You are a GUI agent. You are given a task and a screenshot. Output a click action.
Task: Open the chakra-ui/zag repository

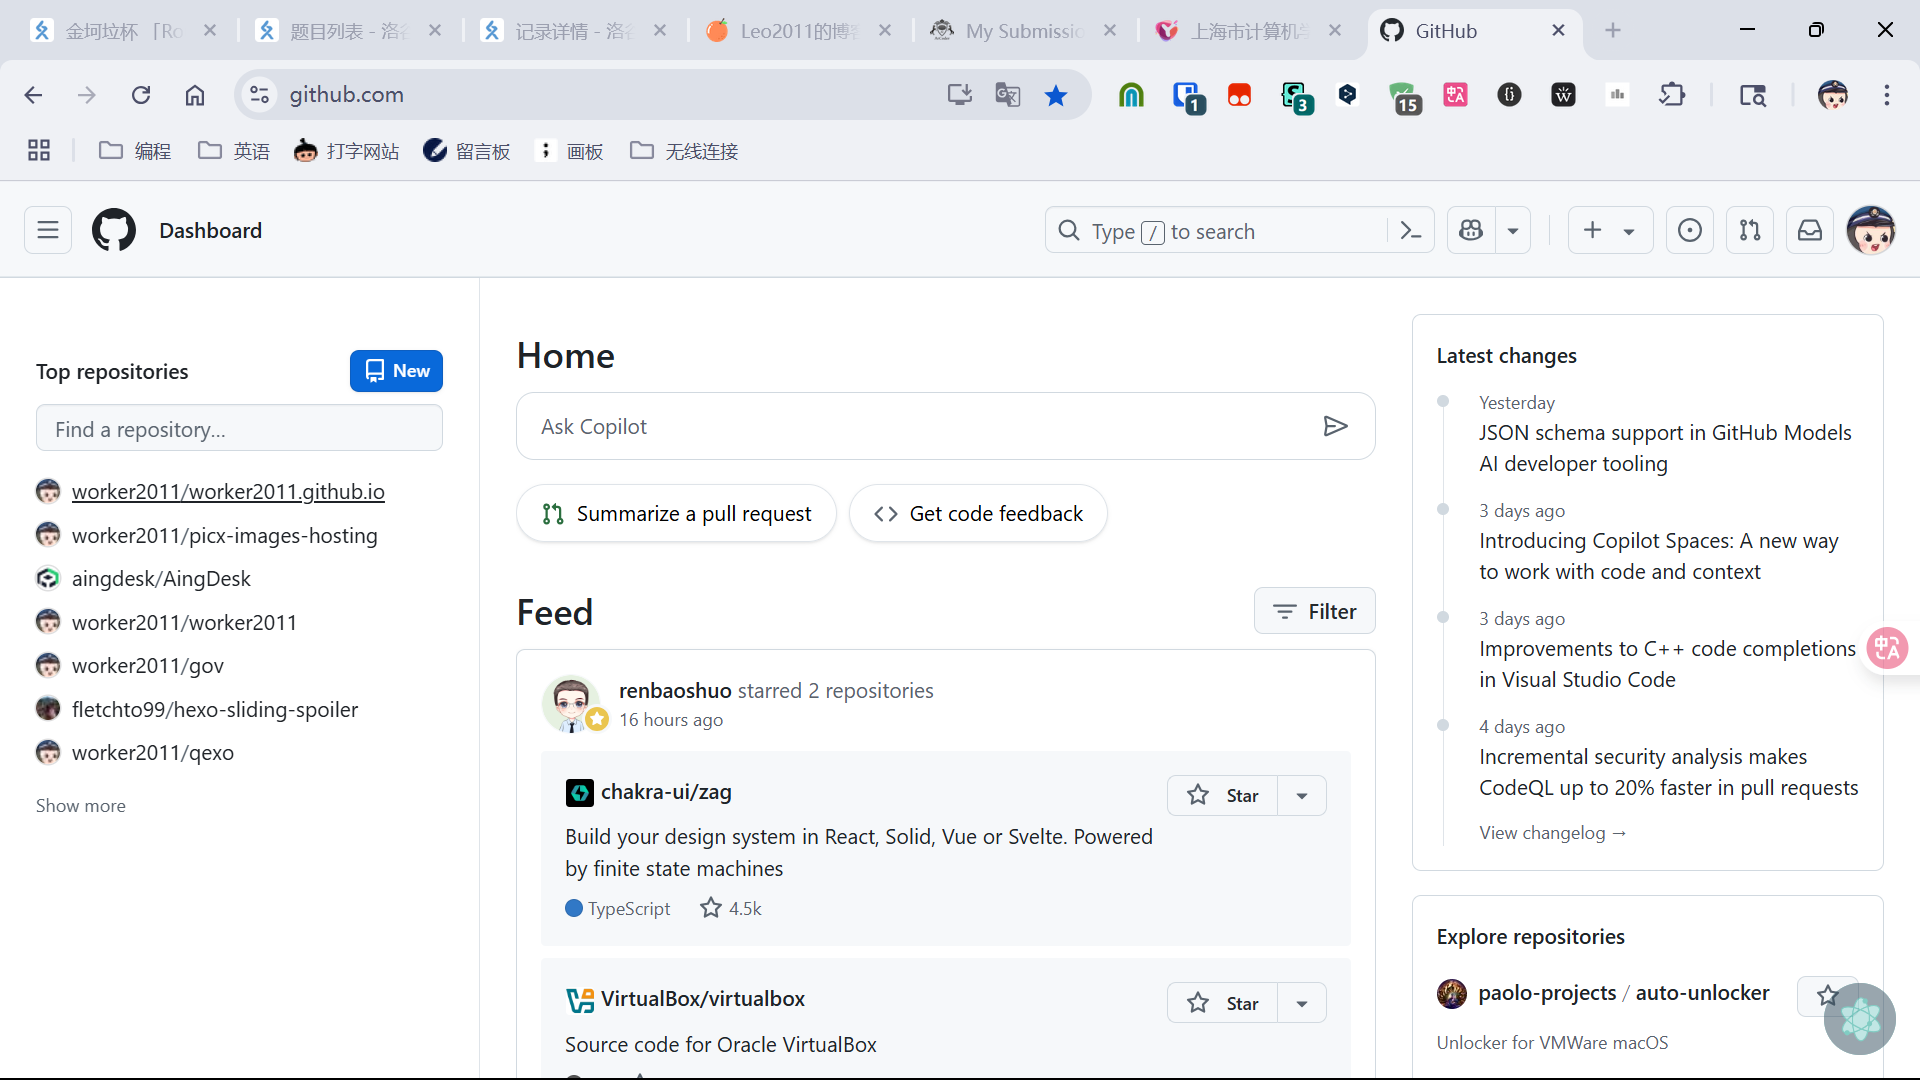[666, 792]
